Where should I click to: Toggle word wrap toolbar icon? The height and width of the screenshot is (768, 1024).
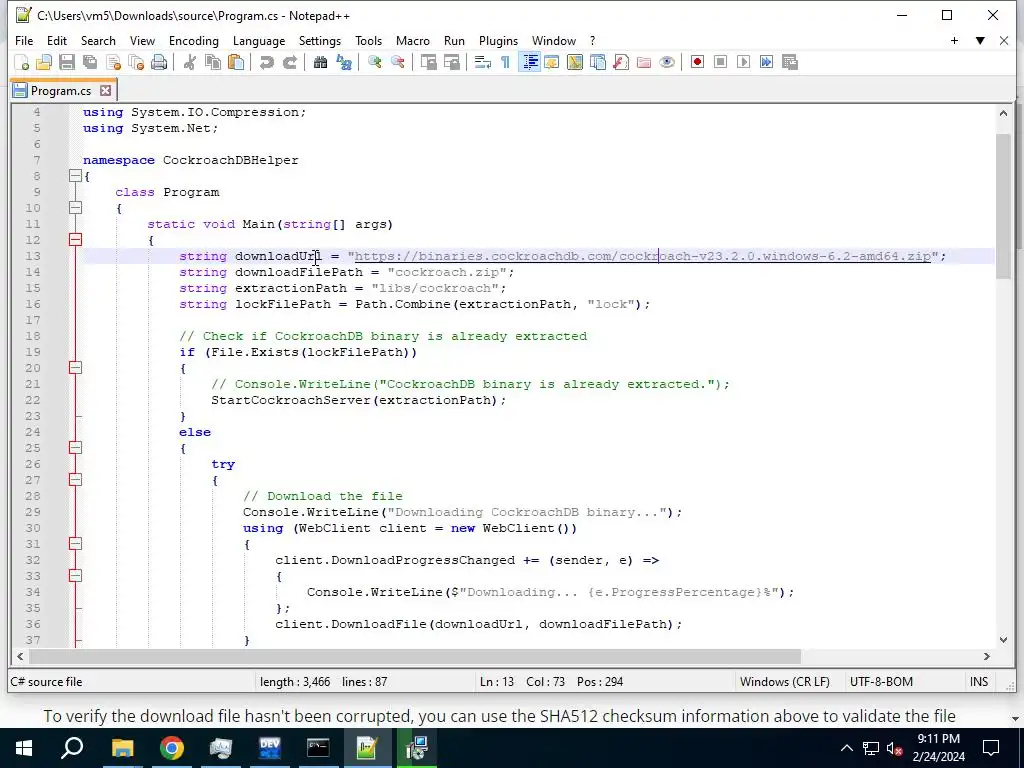coord(483,62)
